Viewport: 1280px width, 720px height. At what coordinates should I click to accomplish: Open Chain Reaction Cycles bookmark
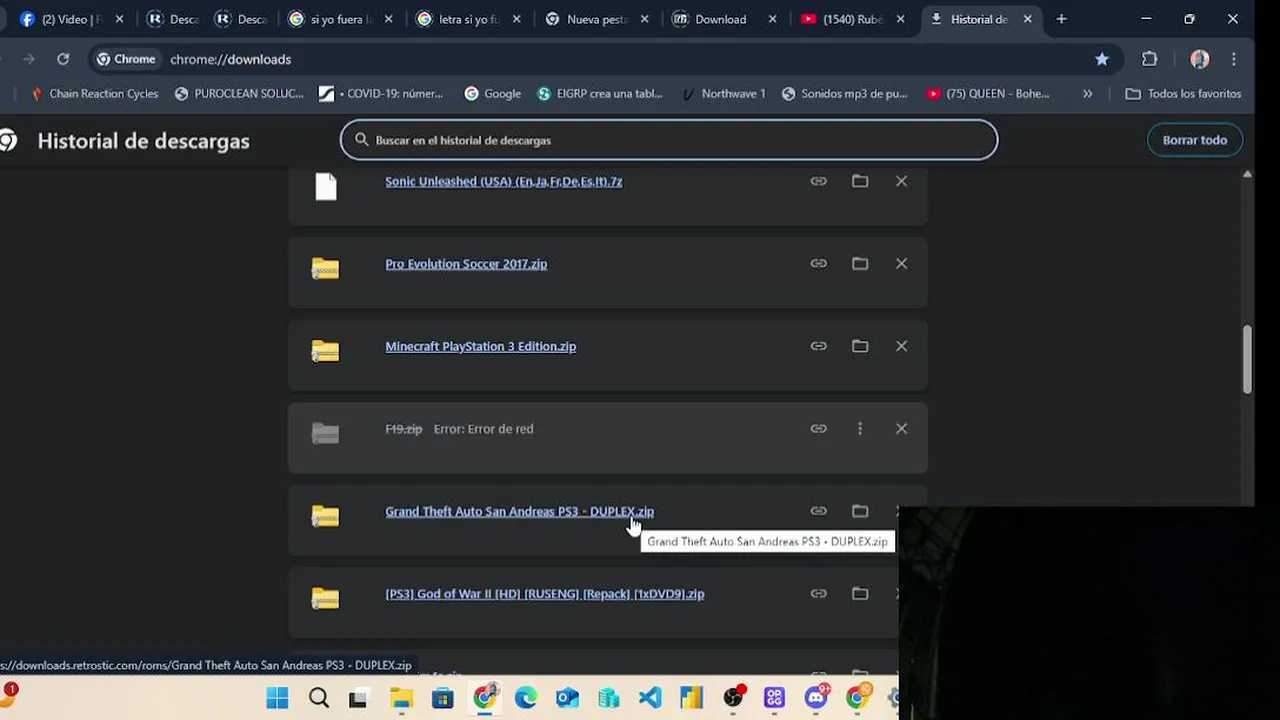point(94,94)
